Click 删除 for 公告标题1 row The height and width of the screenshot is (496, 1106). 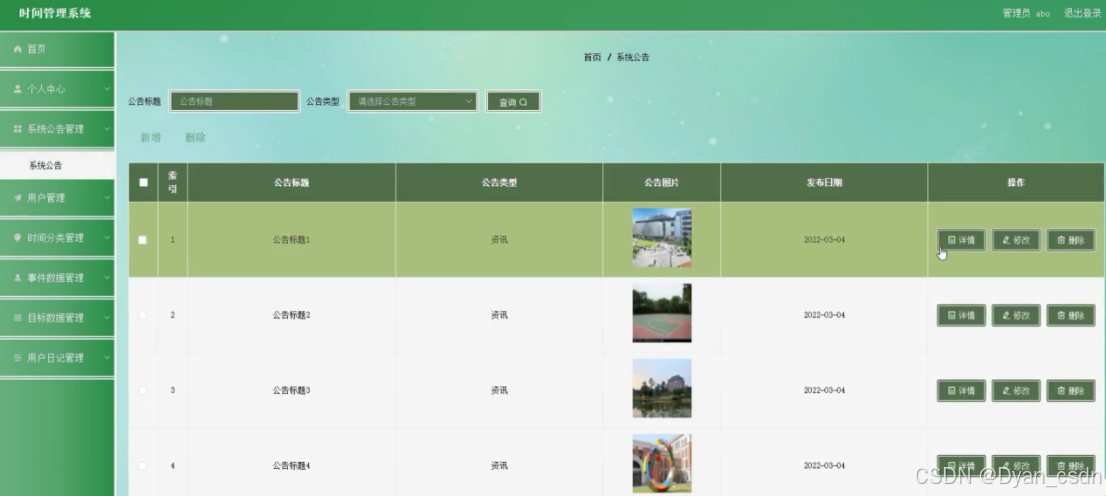[1071, 240]
